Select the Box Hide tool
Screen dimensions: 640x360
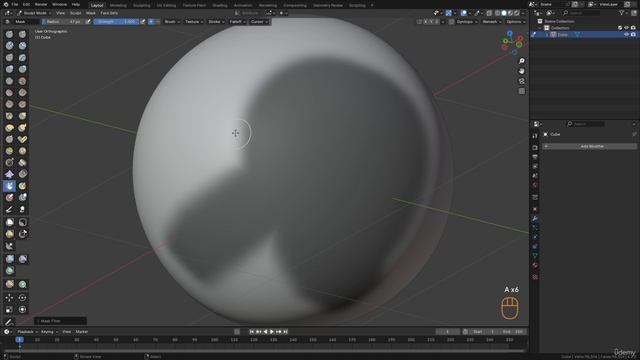pyautogui.click(x=22, y=222)
